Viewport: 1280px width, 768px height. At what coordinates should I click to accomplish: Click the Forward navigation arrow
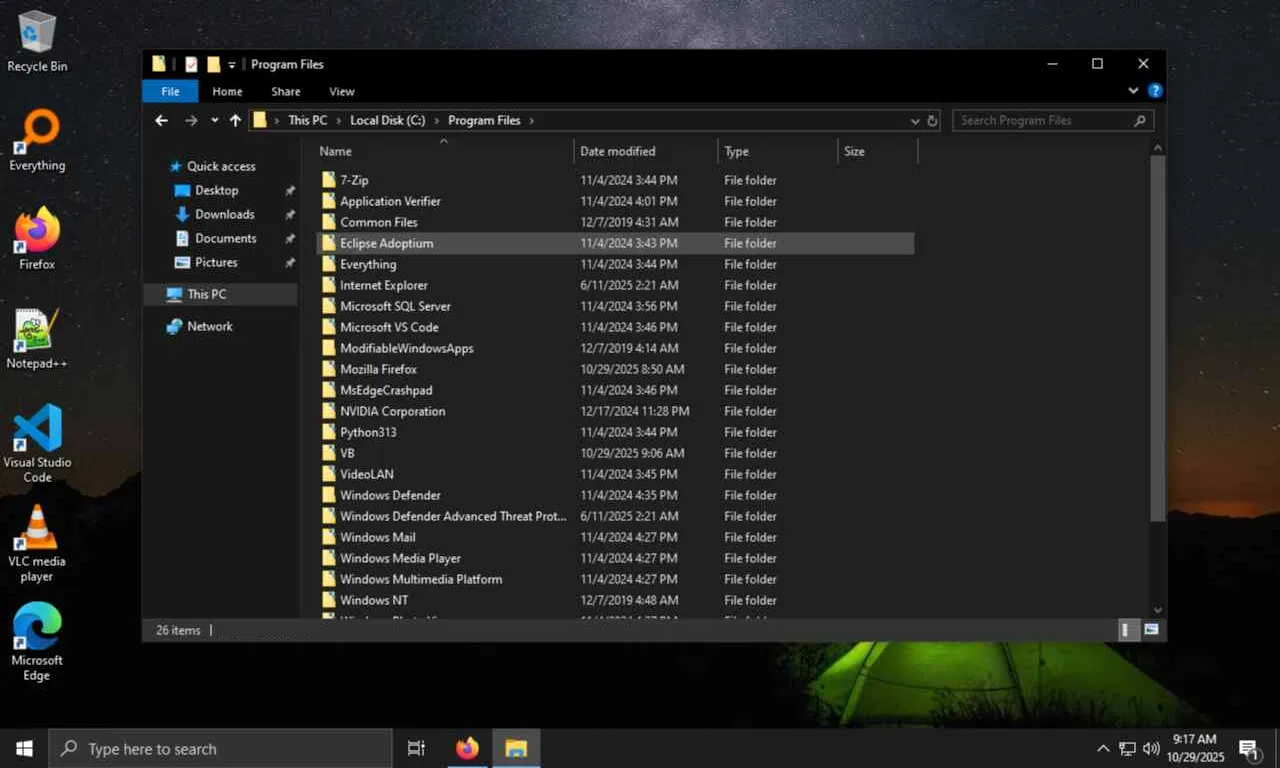point(191,120)
